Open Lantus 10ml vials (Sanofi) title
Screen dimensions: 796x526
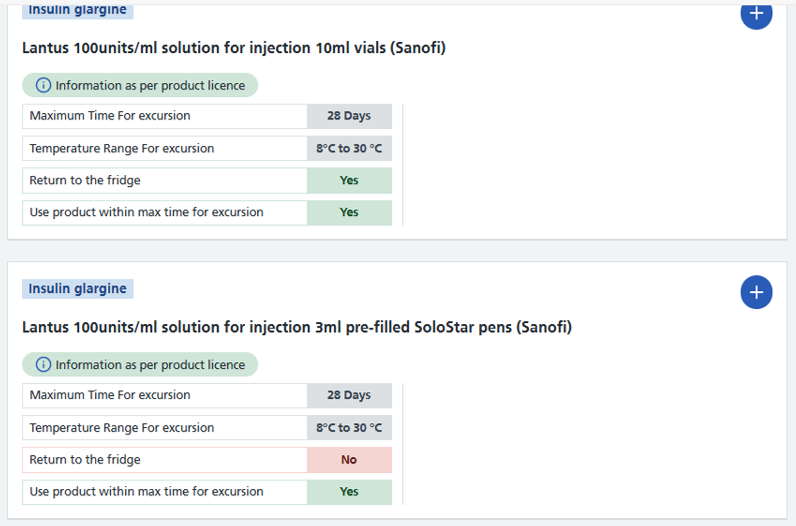pos(234,48)
